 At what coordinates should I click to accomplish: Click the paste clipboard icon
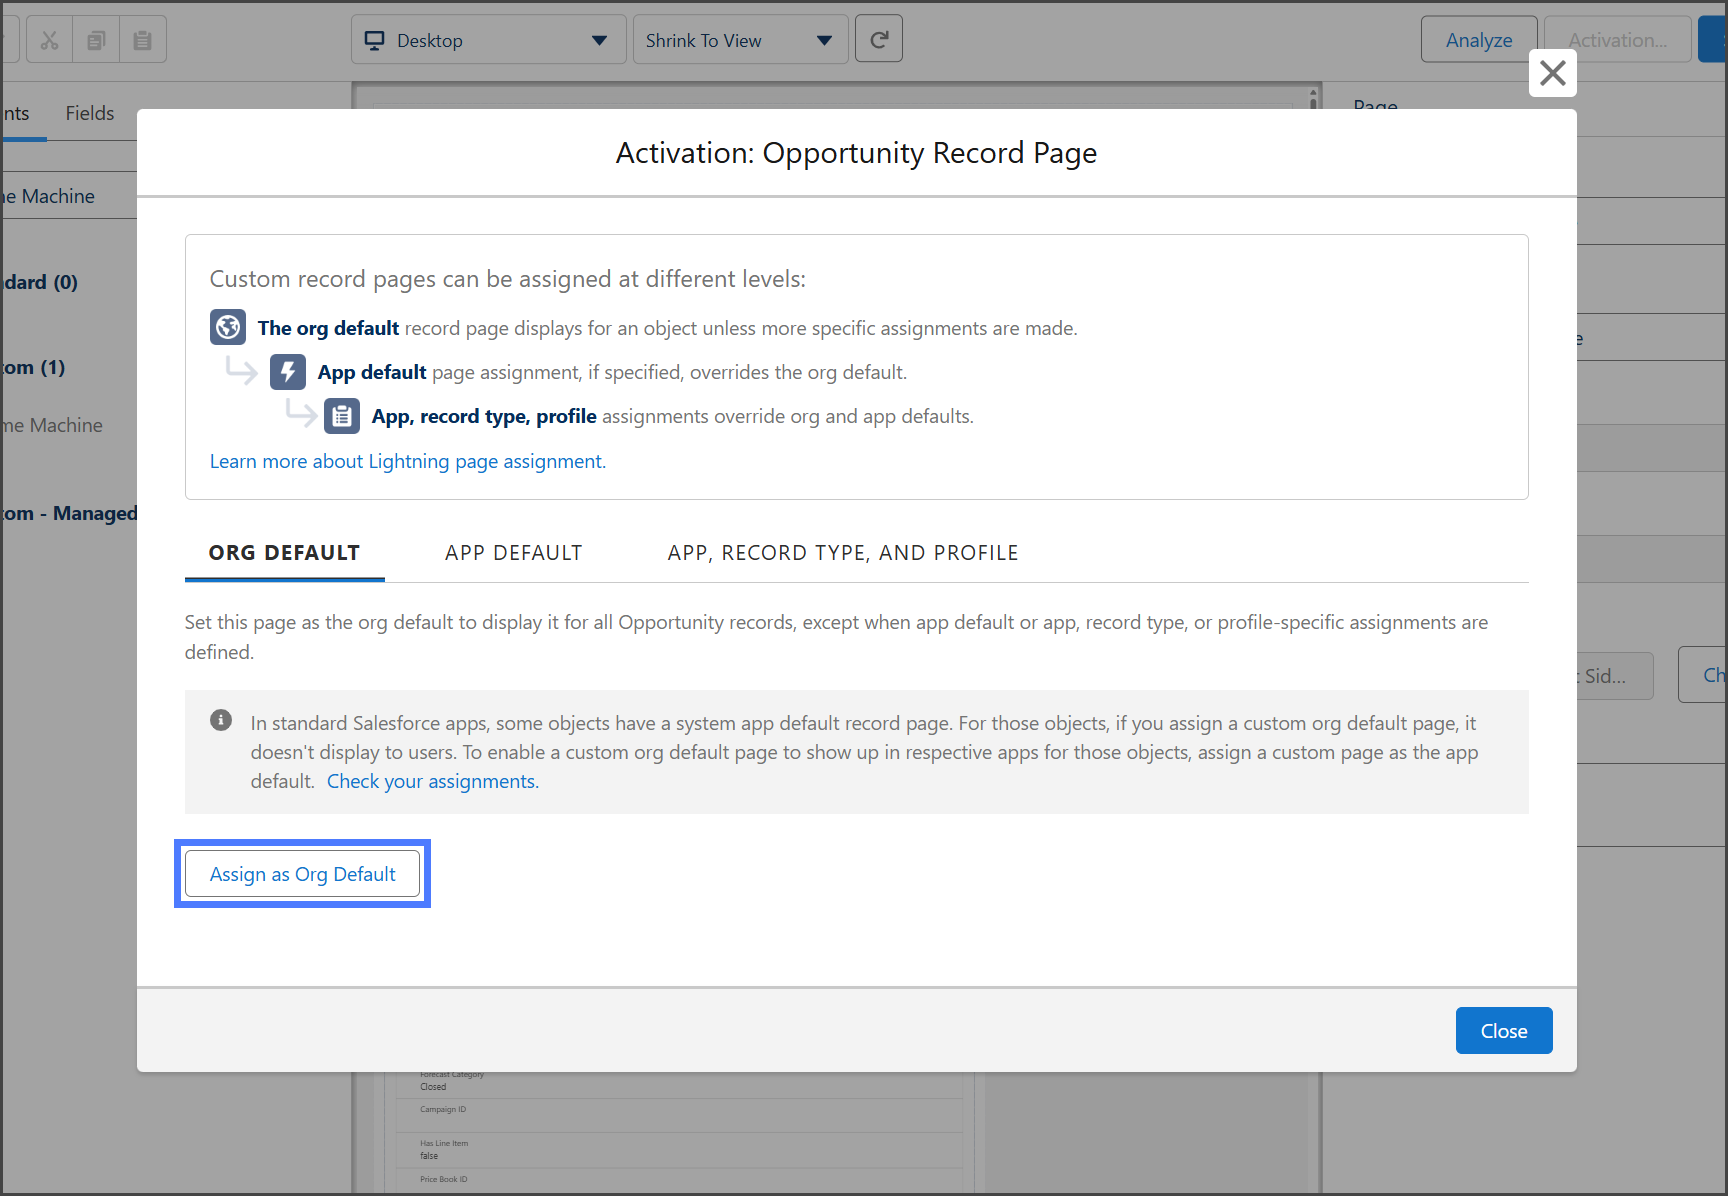pyautogui.click(x=143, y=40)
